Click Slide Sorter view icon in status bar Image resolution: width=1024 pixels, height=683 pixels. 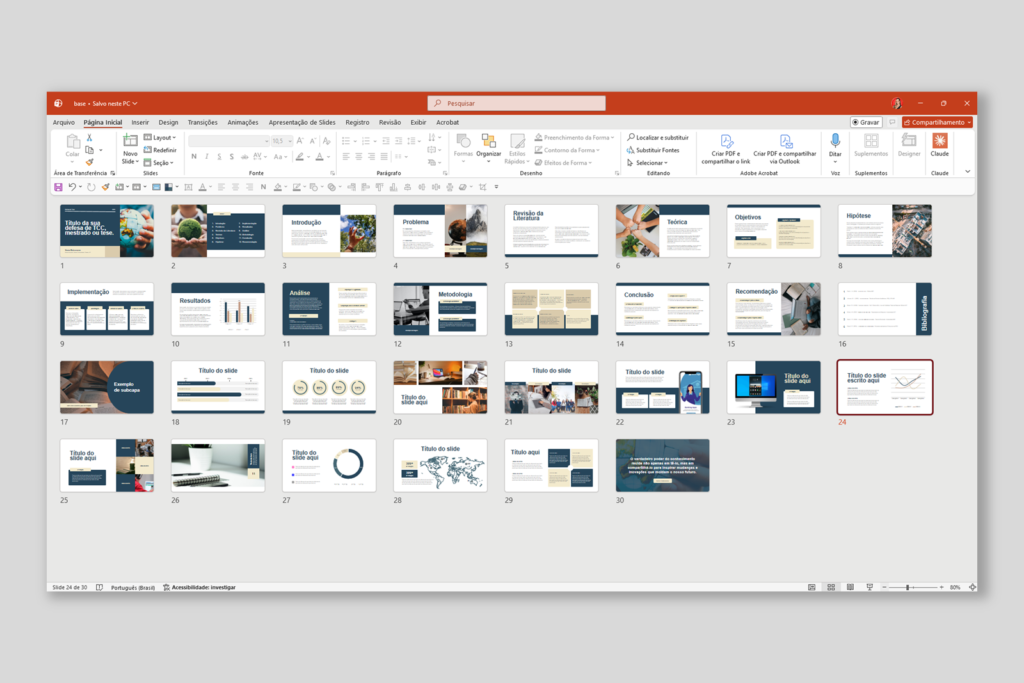[831, 587]
